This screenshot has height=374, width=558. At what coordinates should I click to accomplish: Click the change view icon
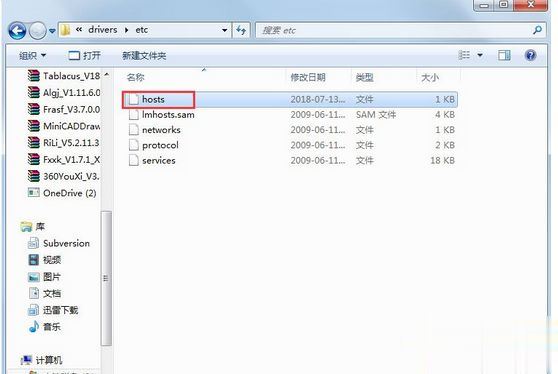point(464,55)
